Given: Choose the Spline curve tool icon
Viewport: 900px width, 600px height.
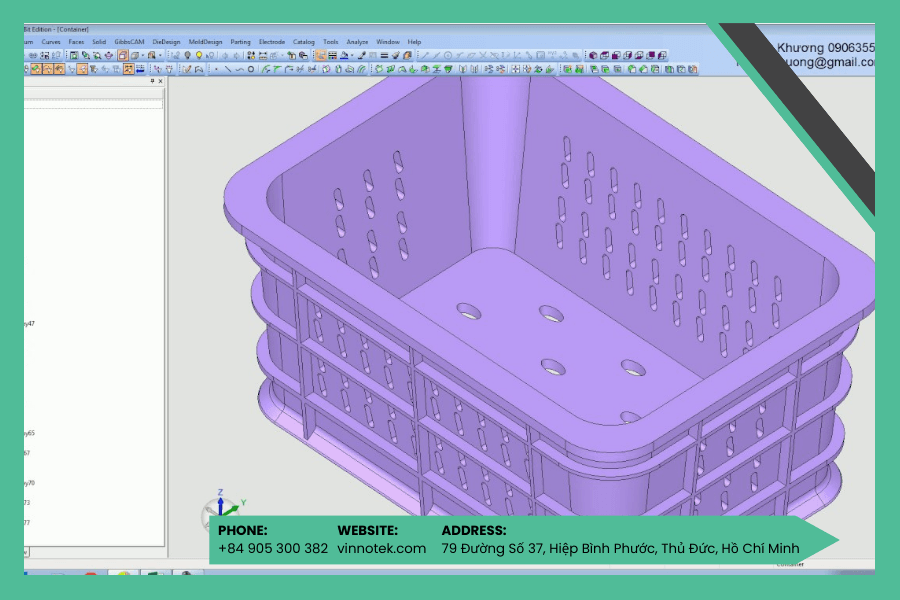Looking at the screenshot, I should 239,69.
